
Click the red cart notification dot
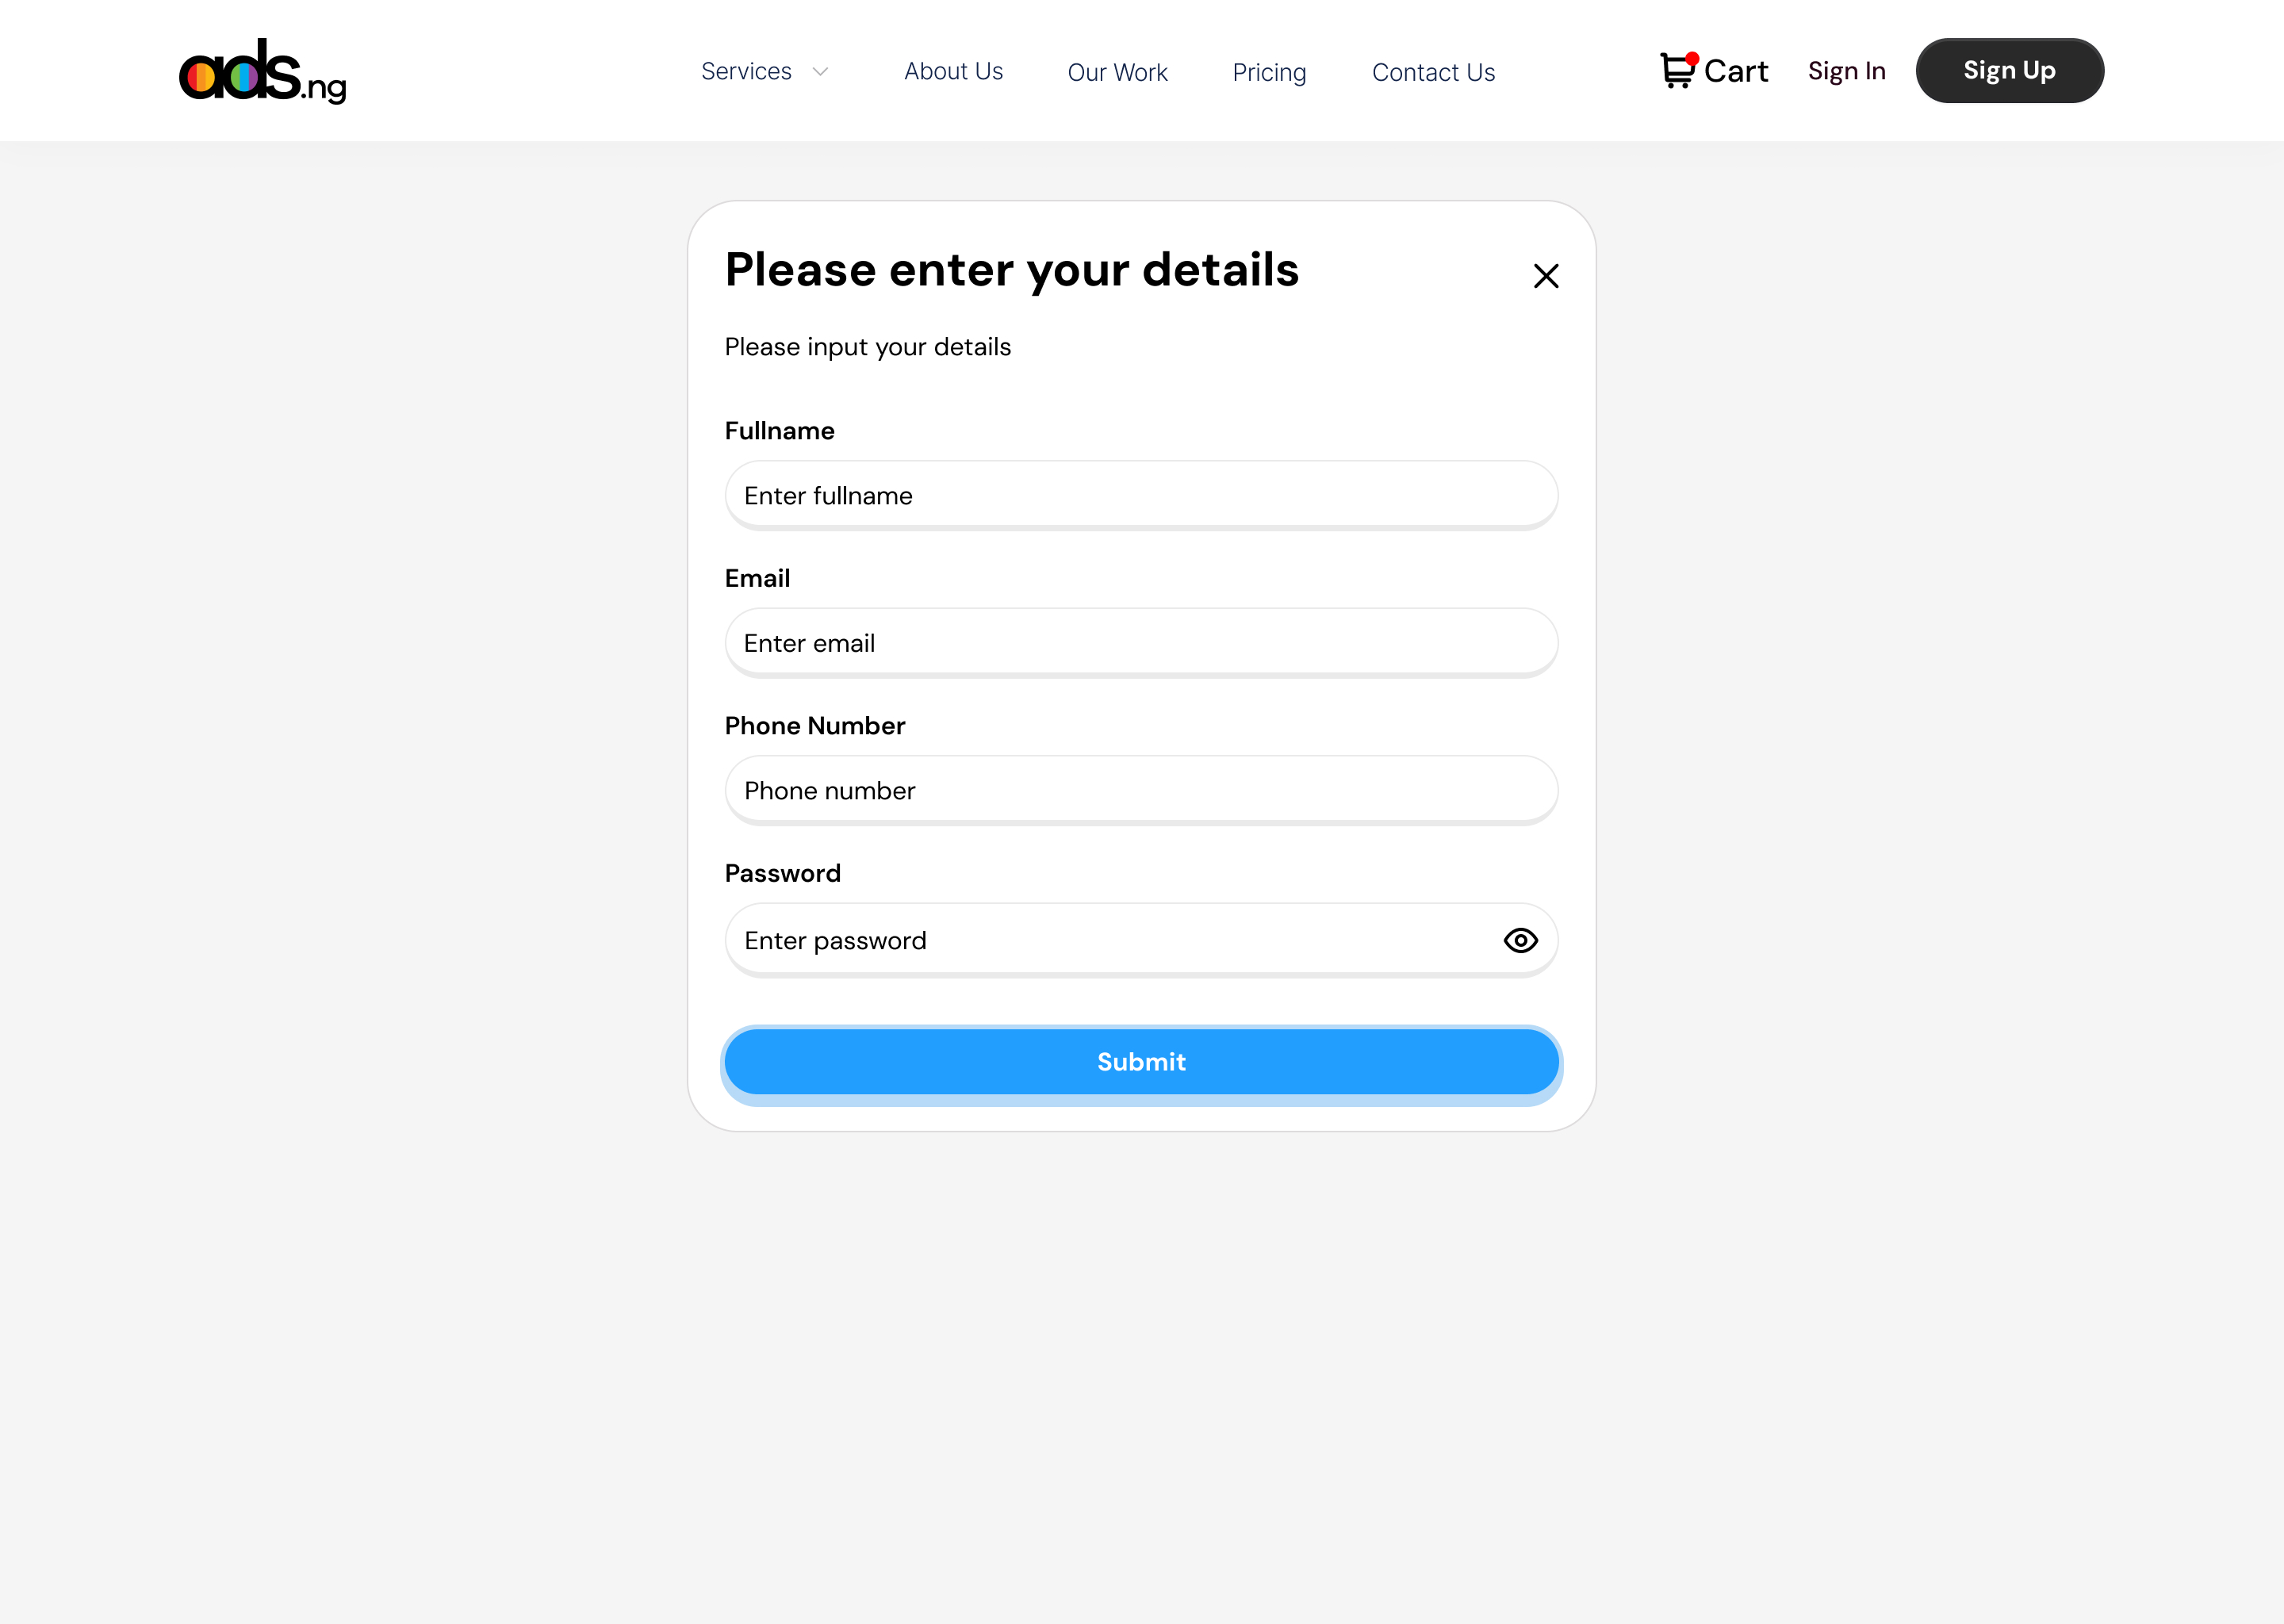pyautogui.click(x=1692, y=58)
